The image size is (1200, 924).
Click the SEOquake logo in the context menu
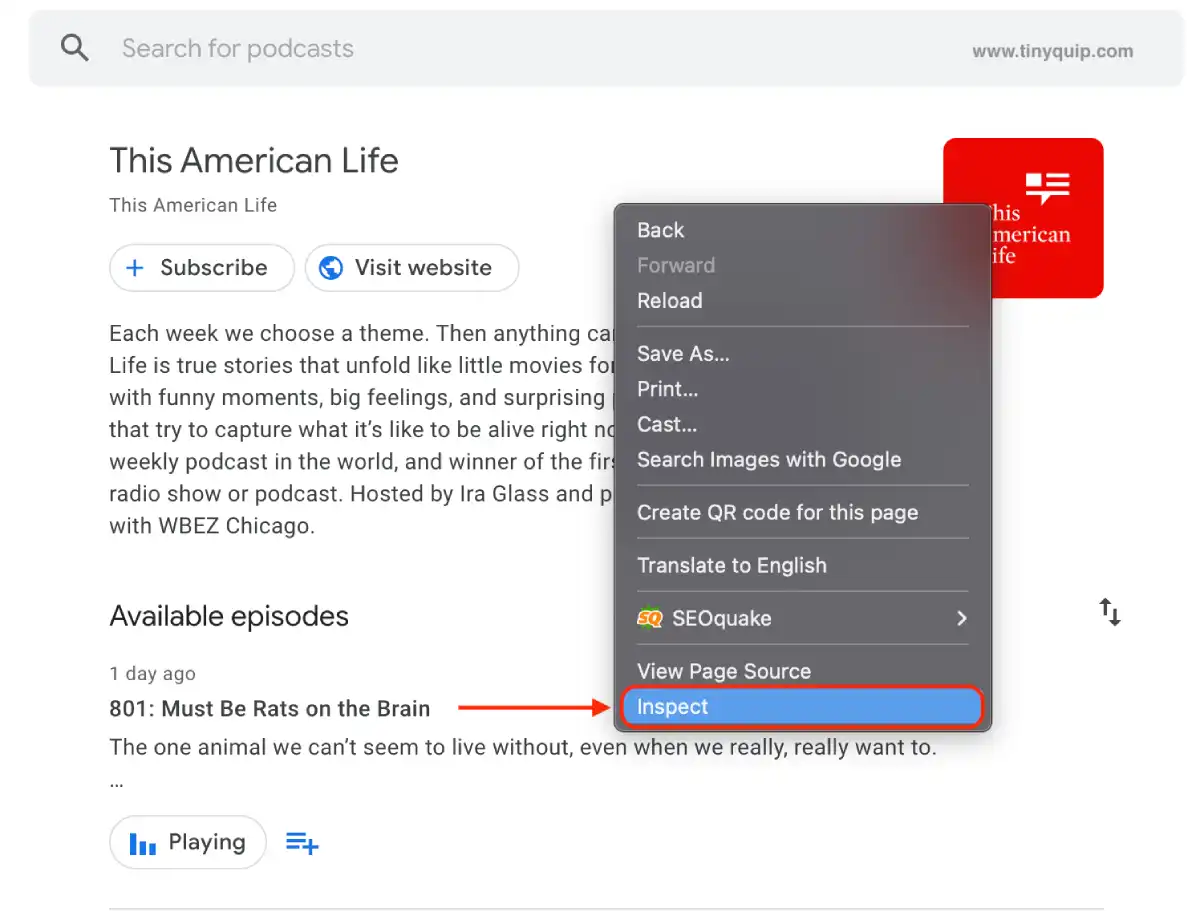[x=648, y=618]
